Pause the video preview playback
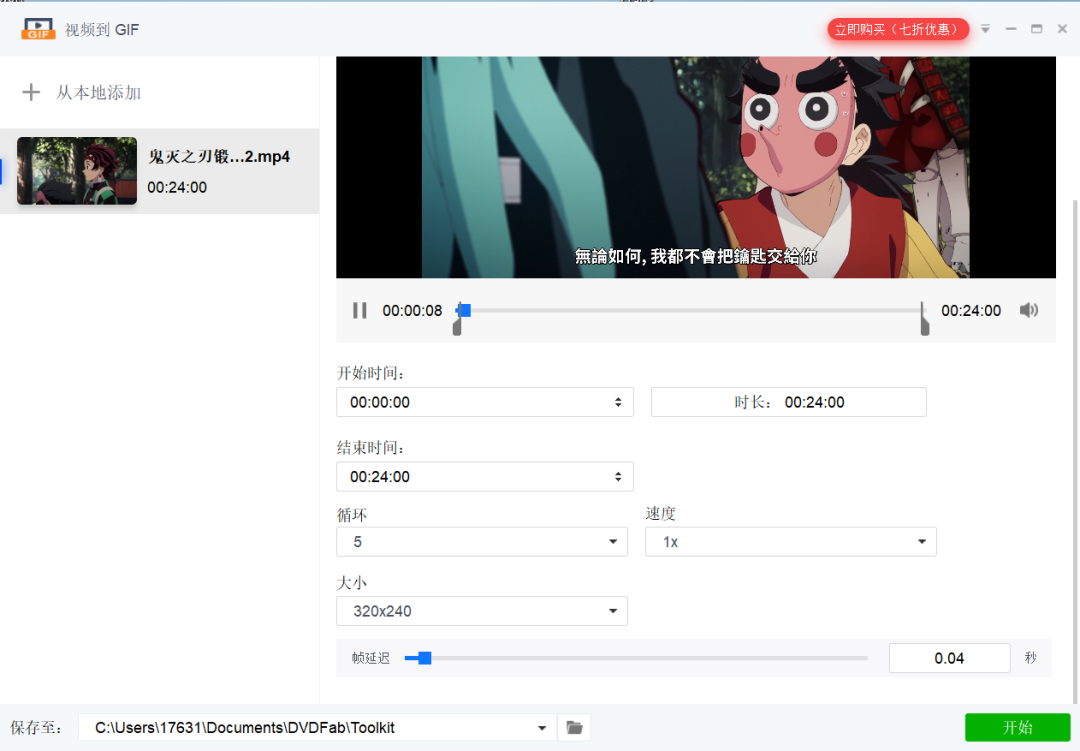Screen dimensions: 1080x751 point(359,310)
